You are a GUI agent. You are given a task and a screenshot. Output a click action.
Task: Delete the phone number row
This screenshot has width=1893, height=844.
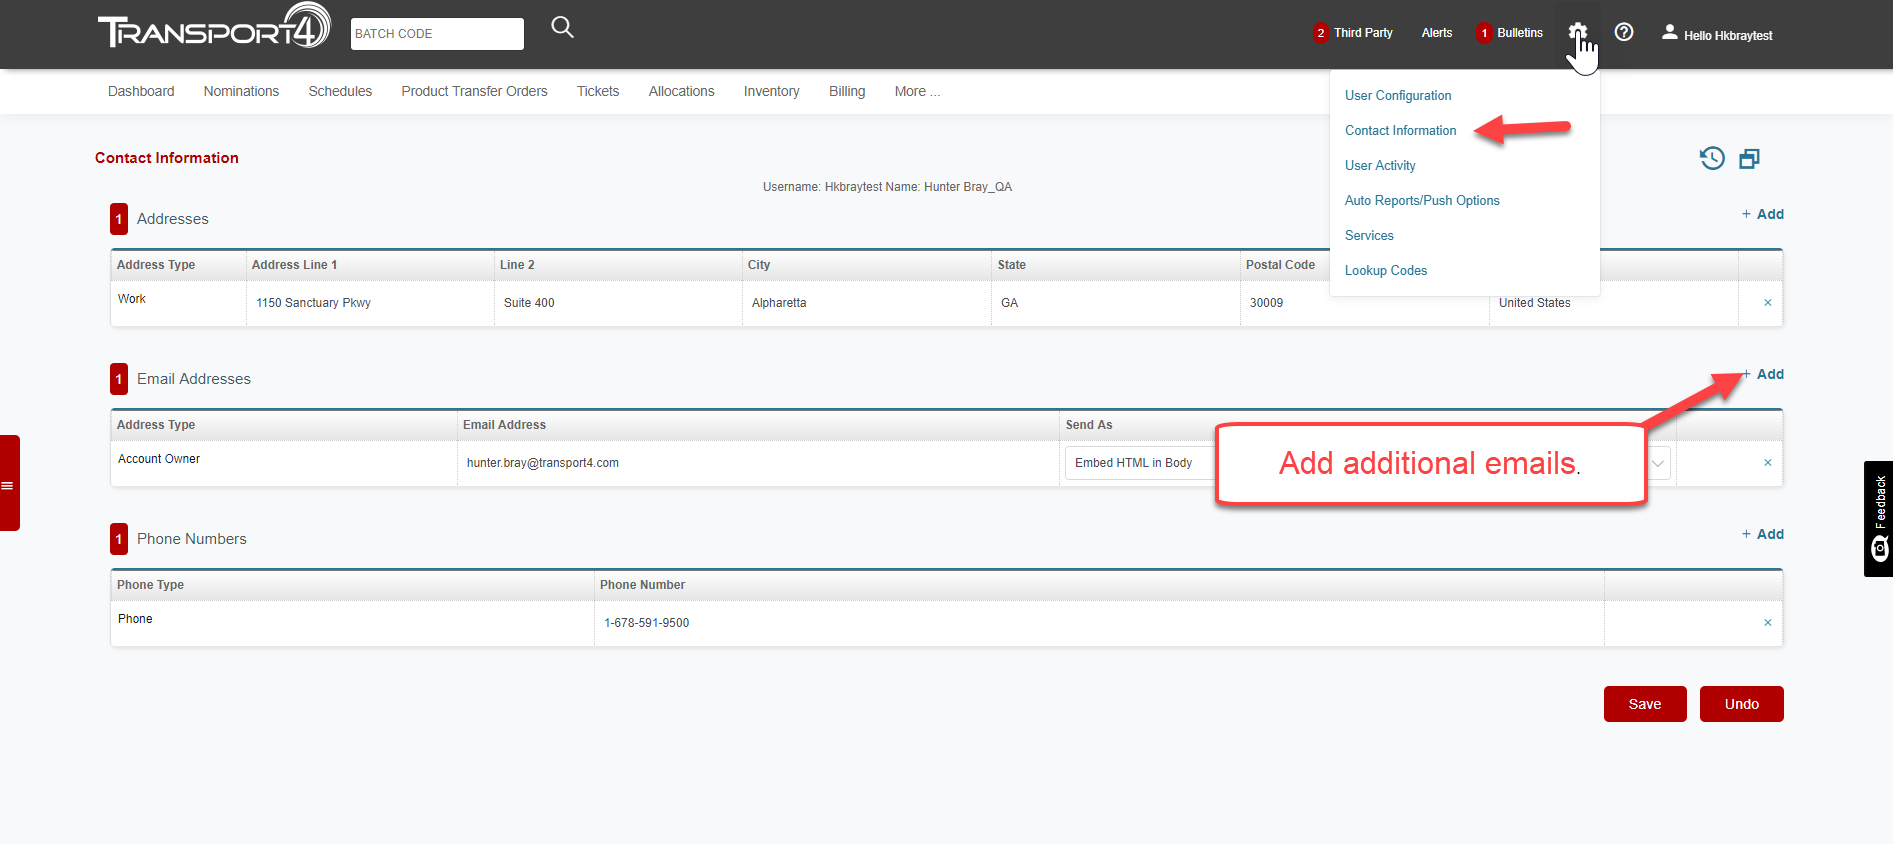tap(1767, 623)
